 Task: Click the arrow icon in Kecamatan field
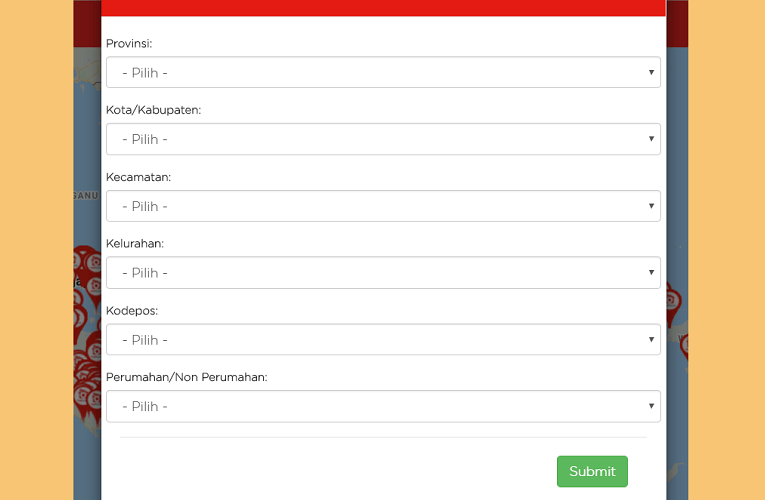651,206
